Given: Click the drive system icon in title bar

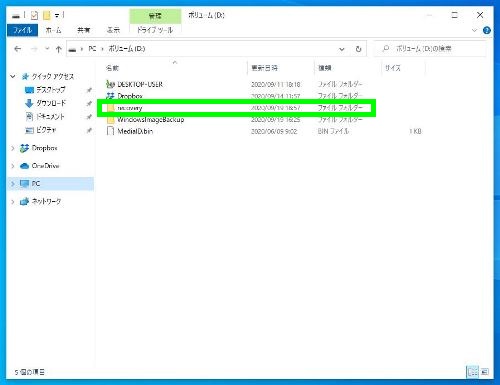Looking at the screenshot, I should [16, 16].
